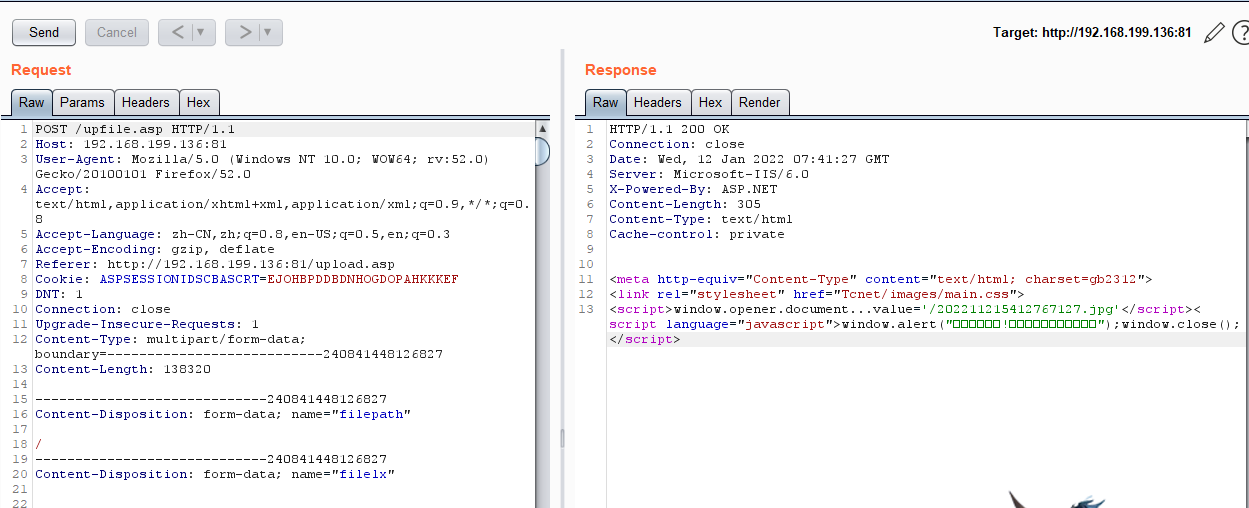The width and height of the screenshot is (1249, 508).
Task: Click the User-Agent header line
Action: click(x=262, y=166)
